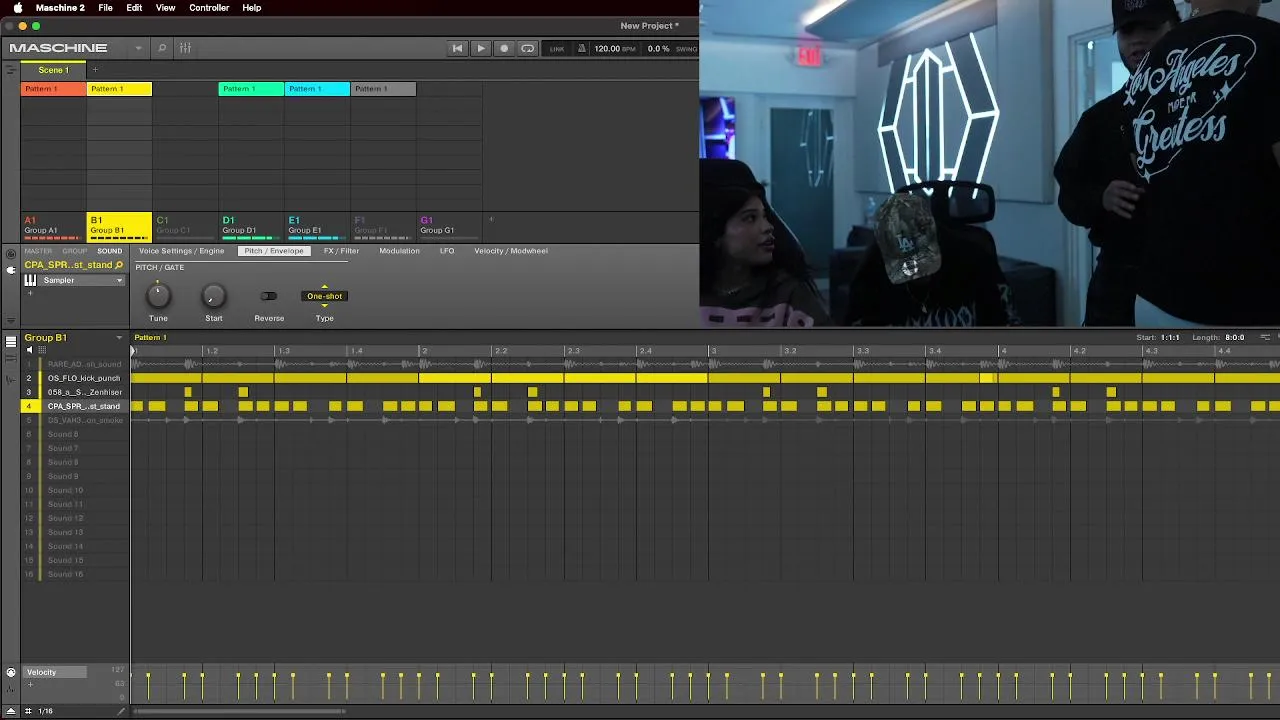Select Group C1
The width and height of the screenshot is (1280, 720).
click(185, 226)
